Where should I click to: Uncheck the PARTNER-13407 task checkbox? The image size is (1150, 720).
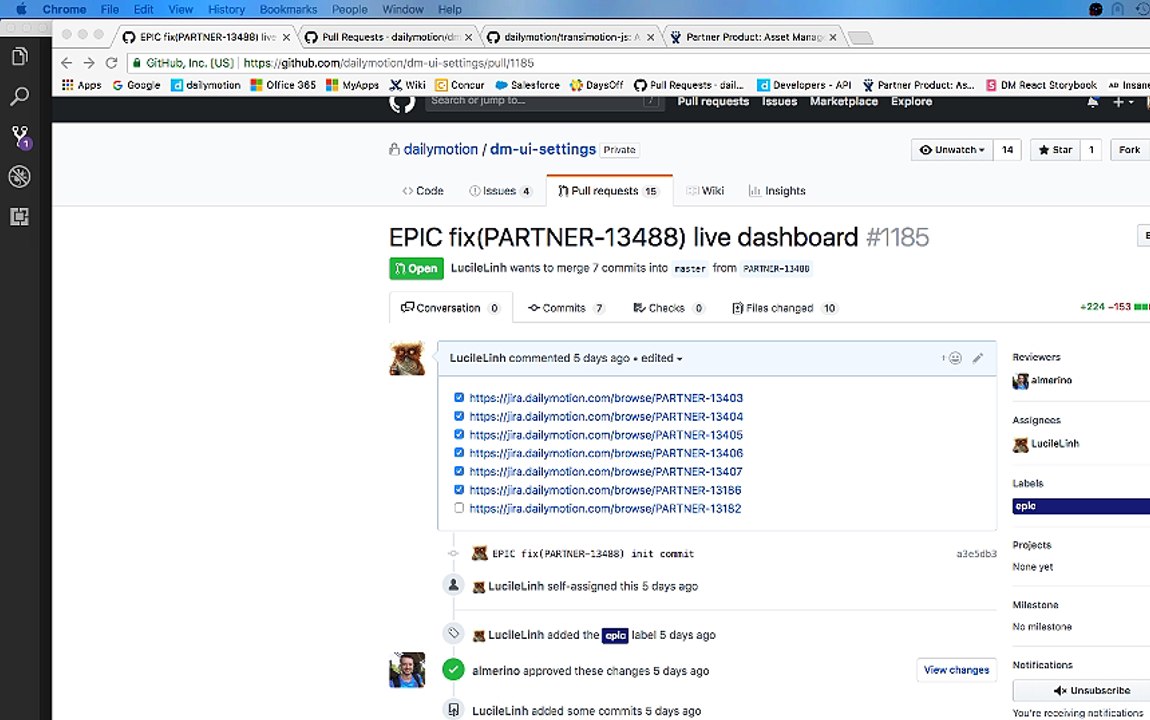(459, 471)
